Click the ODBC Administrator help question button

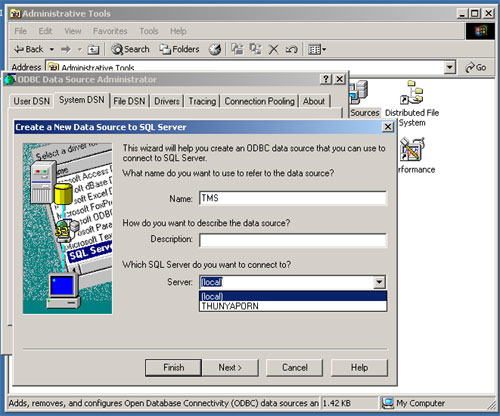tap(326, 79)
